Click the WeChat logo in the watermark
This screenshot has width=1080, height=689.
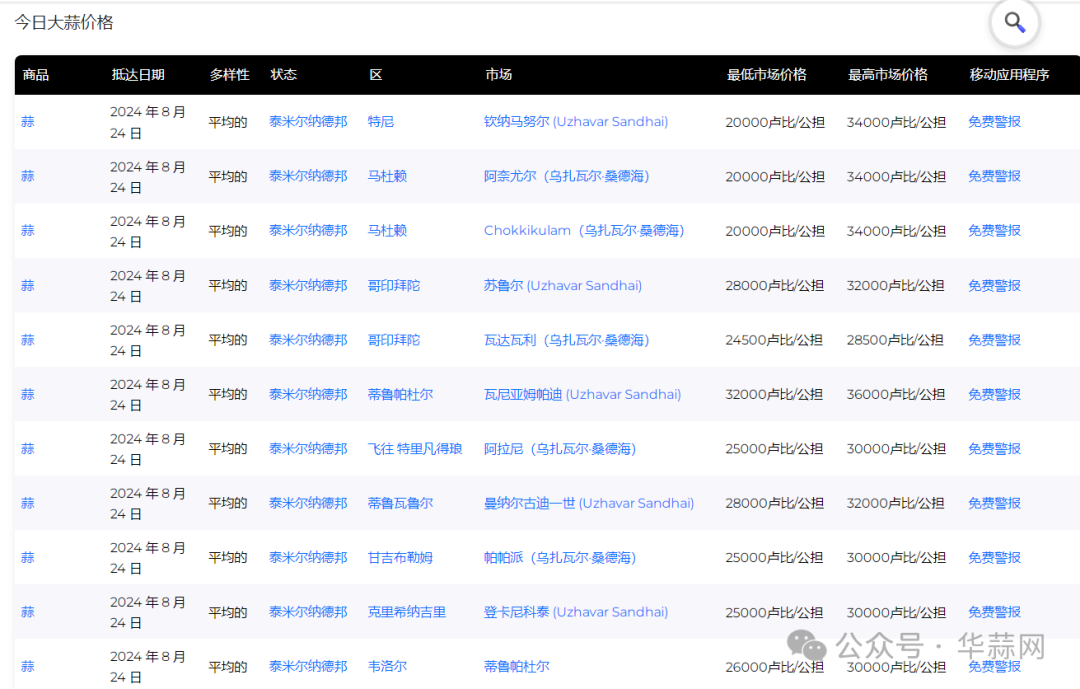806,646
